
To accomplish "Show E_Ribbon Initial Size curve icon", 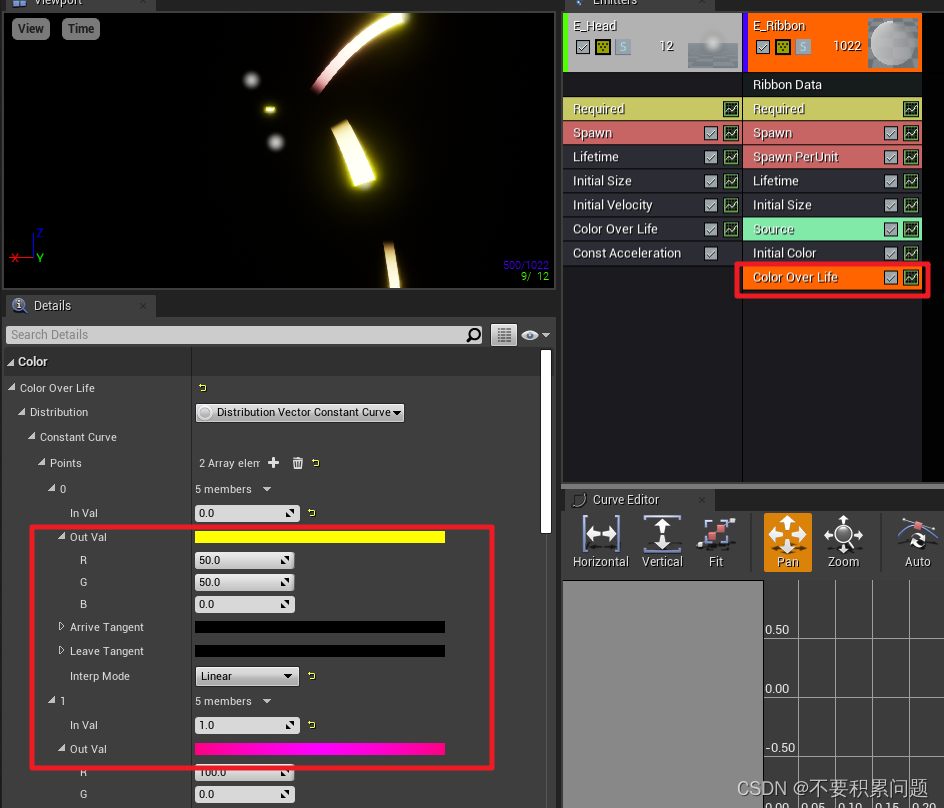I will click(911, 205).
